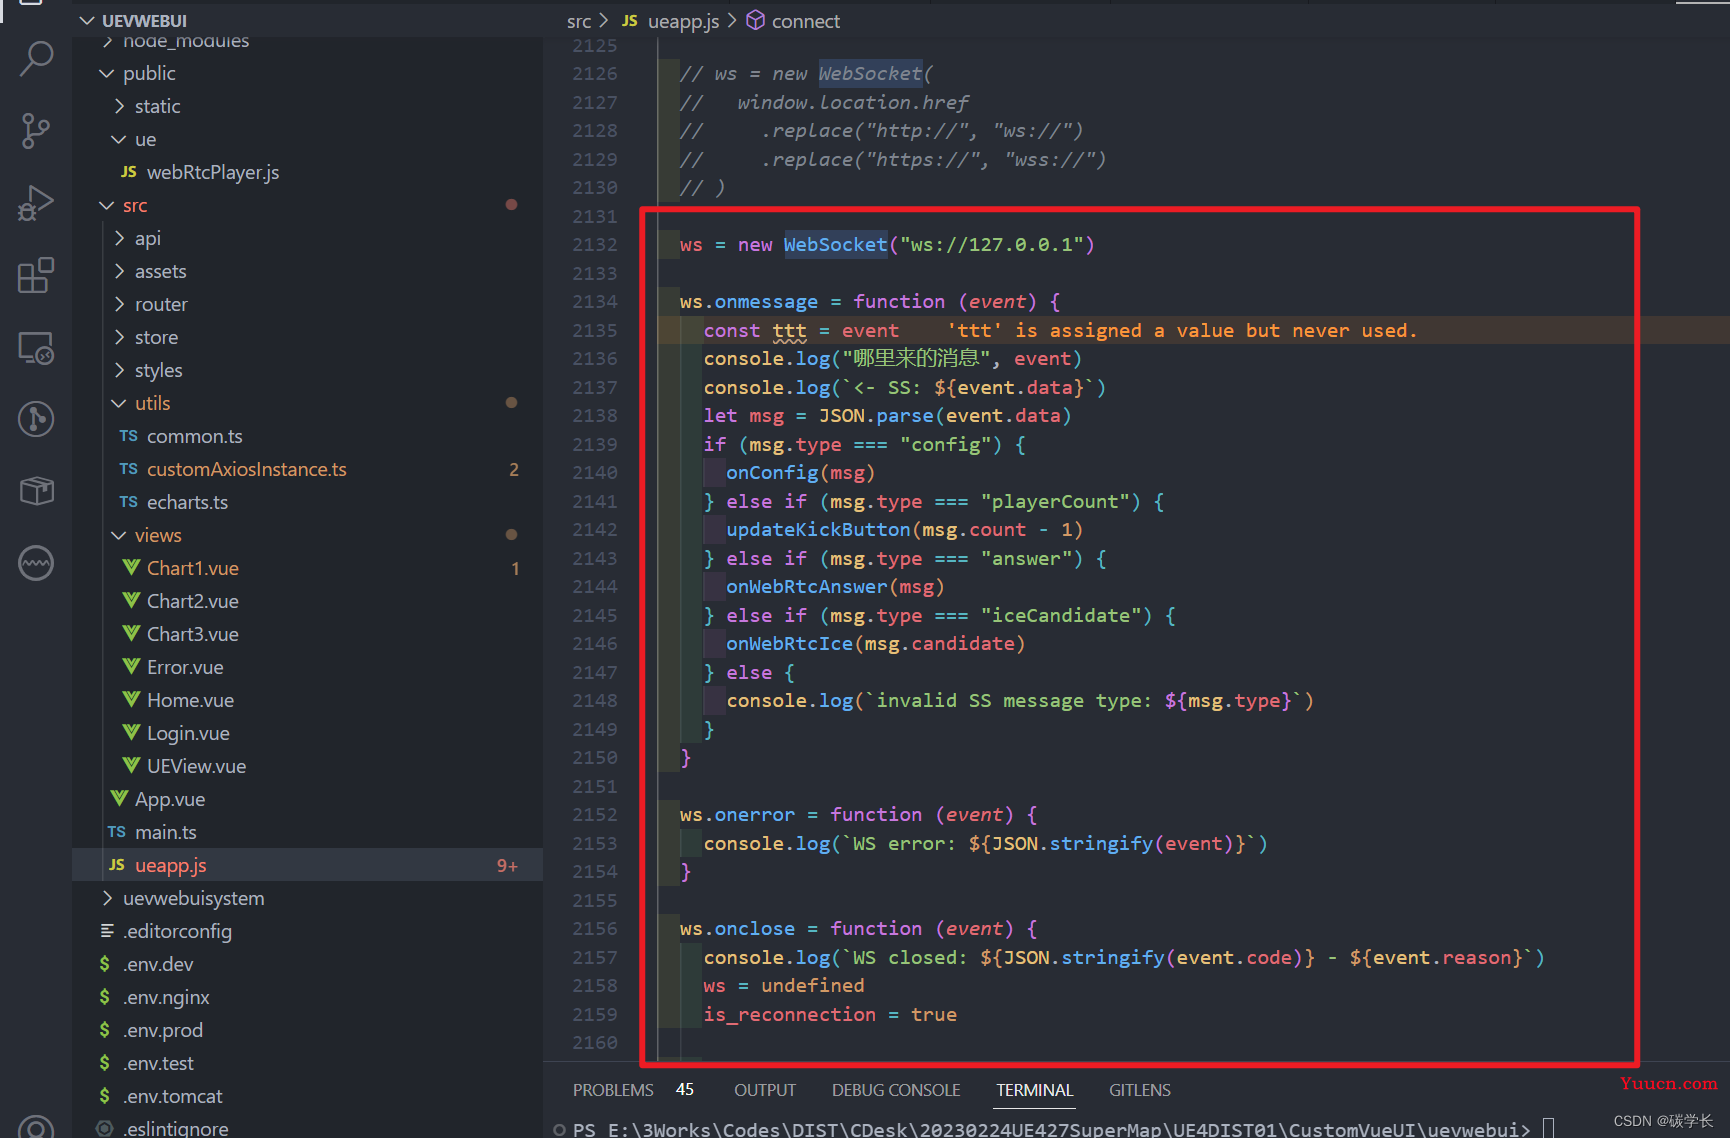Viewport: 1730px width, 1138px height.
Task: Open the Remote Explorer view
Action: (36, 347)
